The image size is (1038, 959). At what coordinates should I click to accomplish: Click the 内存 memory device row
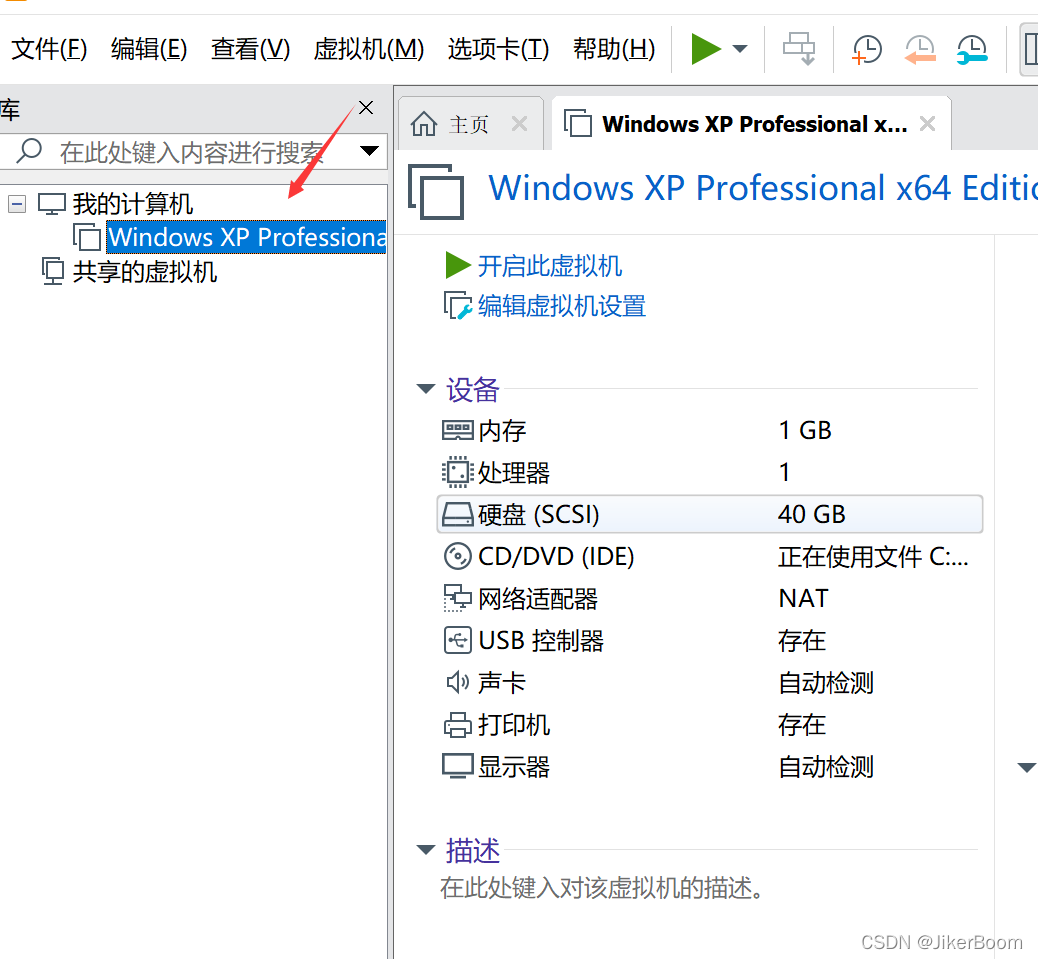710,431
